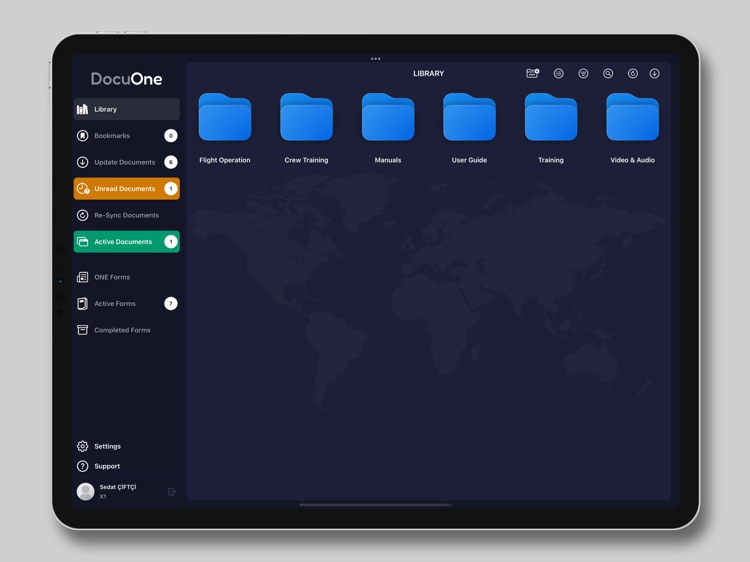The height and width of the screenshot is (562, 750).
Task: Open the User Guide folder
Action: pyautogui.click(x=469, y=128)
